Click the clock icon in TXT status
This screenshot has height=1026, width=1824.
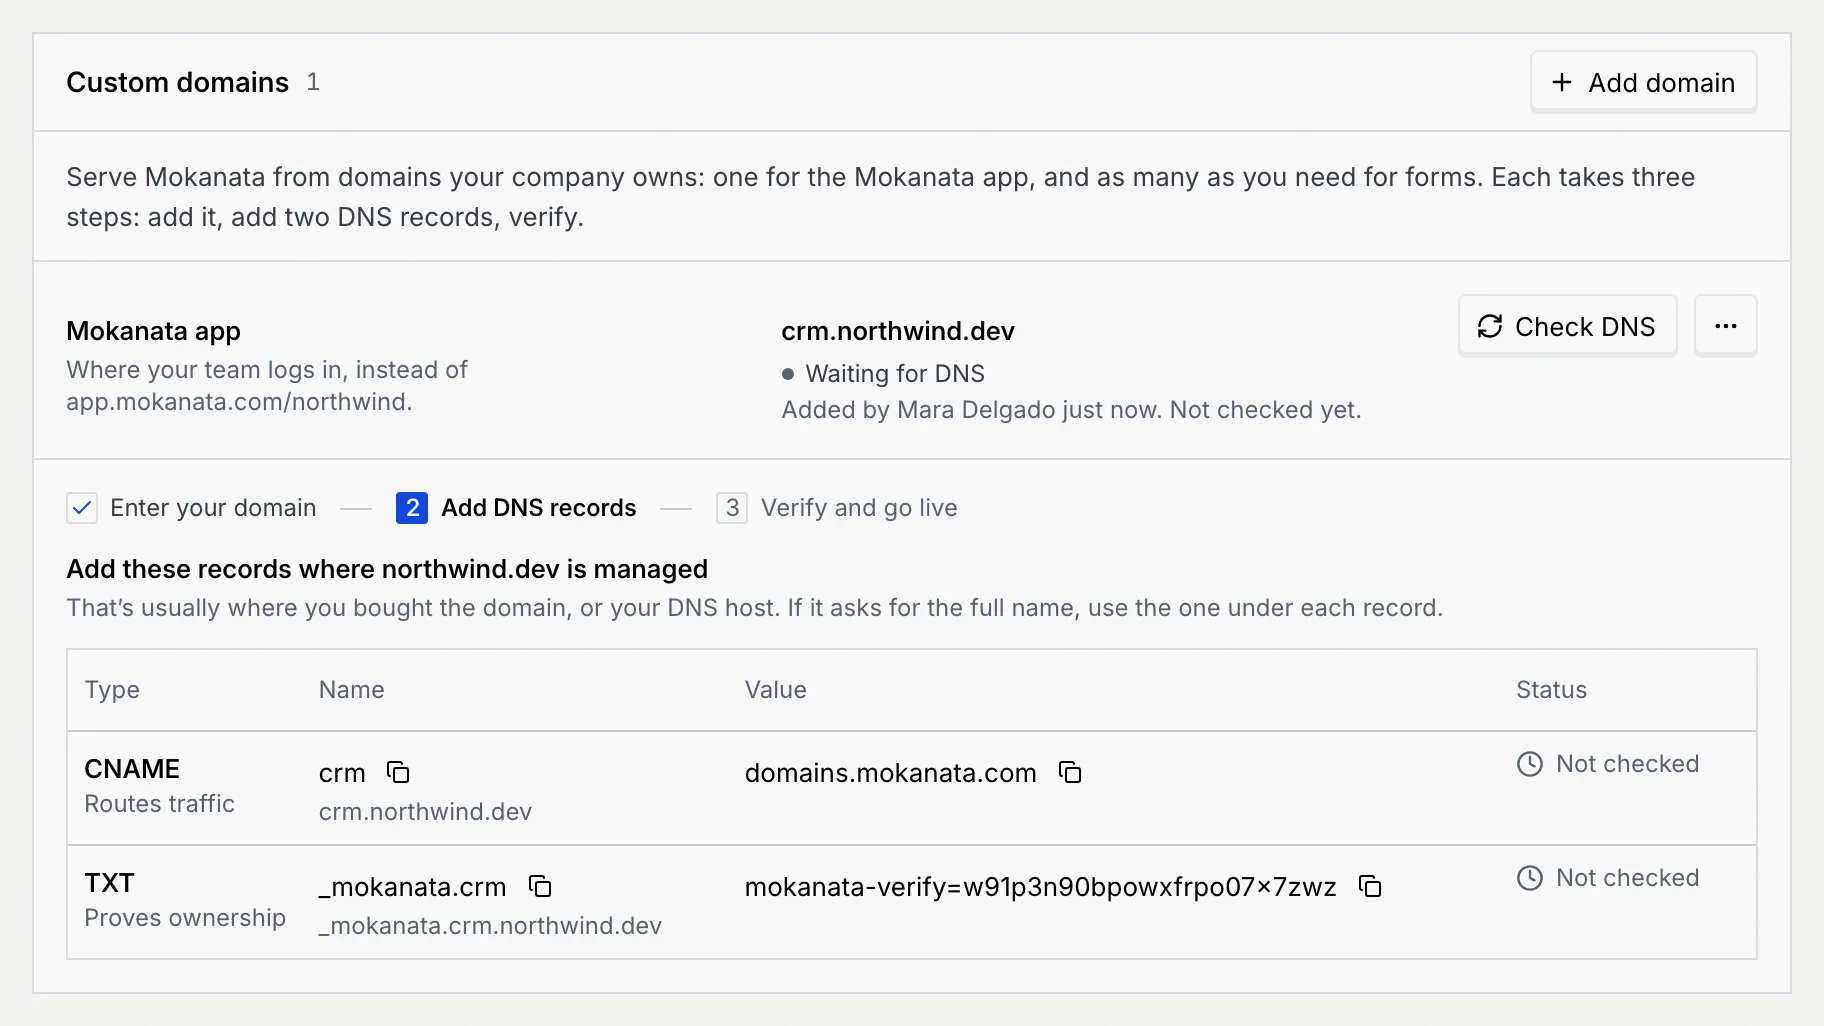(x=1530, y=878)
